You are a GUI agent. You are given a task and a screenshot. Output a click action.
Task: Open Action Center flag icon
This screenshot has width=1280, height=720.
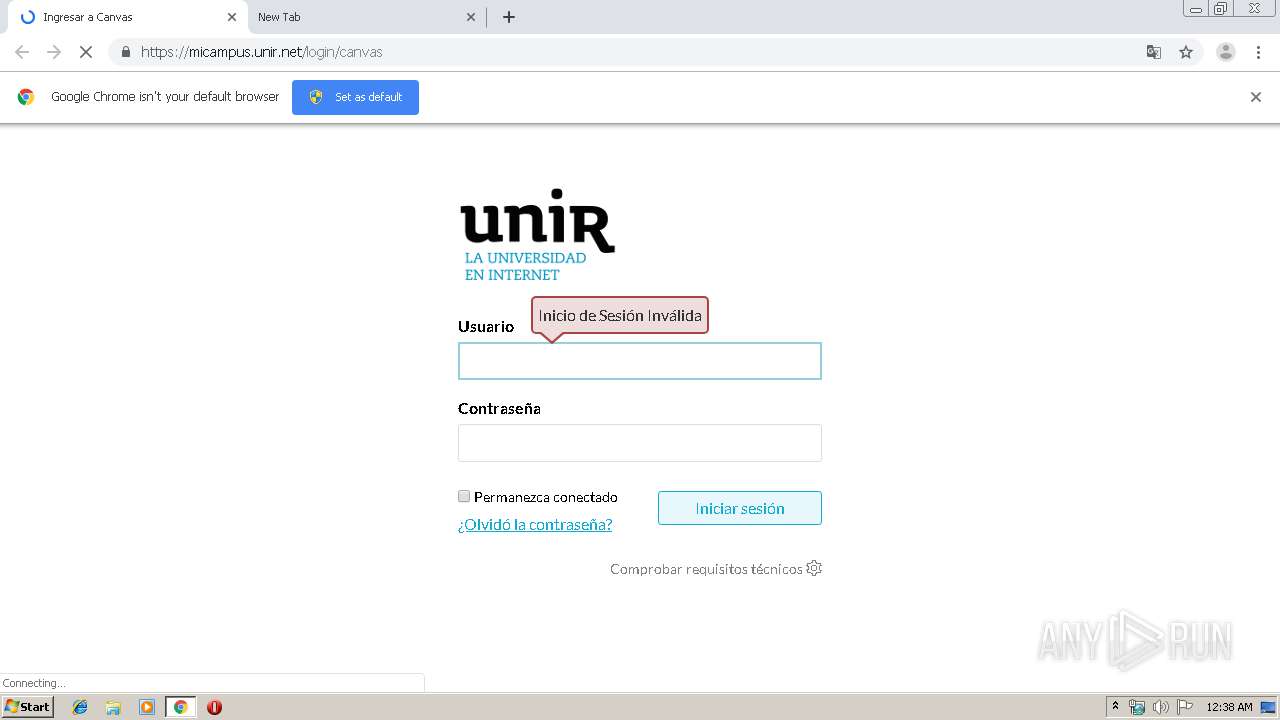(1185, 707)
